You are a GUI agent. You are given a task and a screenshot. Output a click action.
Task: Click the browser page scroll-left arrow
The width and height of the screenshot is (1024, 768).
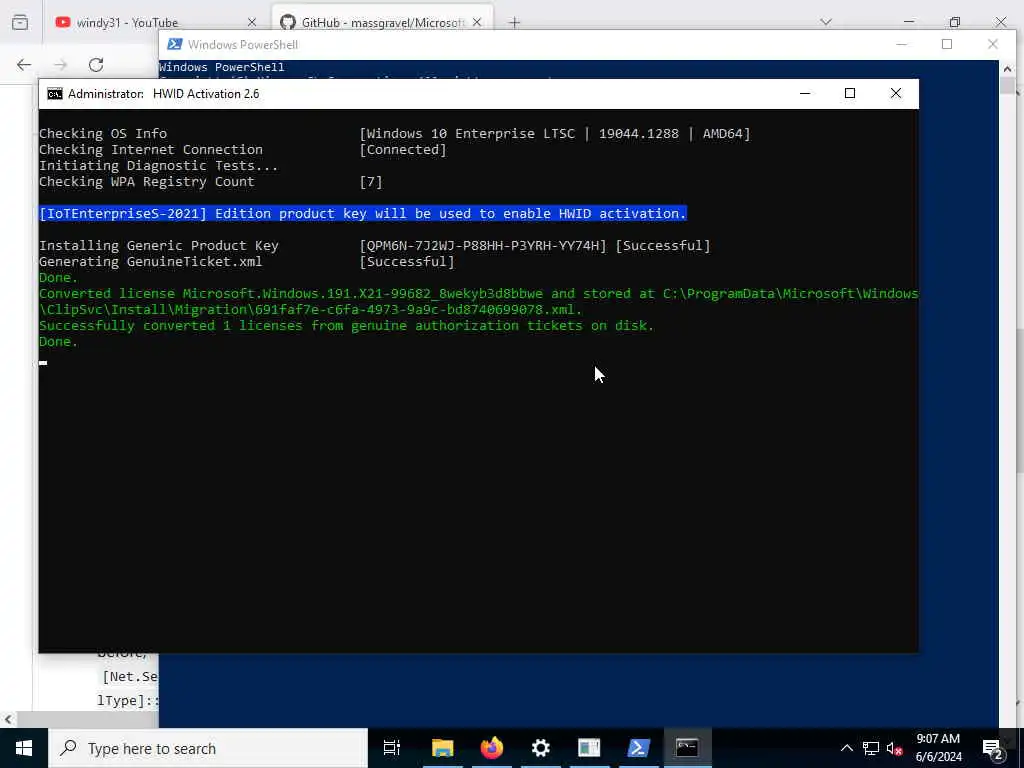coord(7,719)
